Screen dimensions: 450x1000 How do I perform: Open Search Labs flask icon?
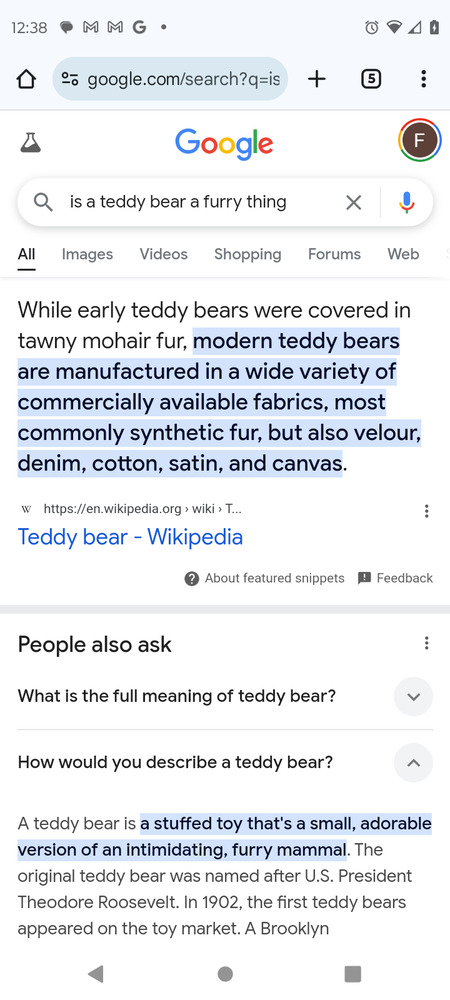pos(30,142)
